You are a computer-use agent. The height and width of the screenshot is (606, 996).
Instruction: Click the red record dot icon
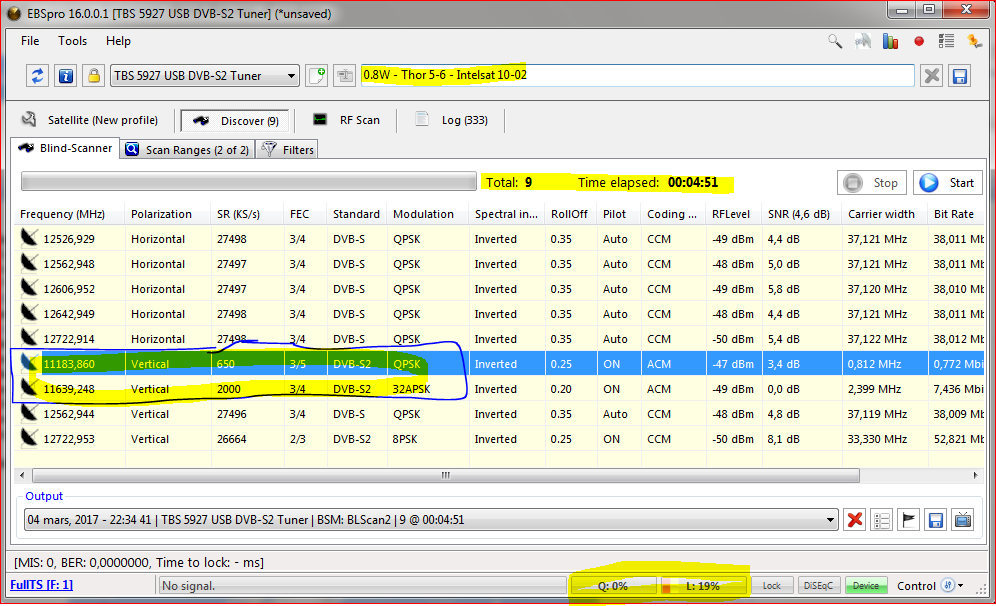[x=919, y=41]
